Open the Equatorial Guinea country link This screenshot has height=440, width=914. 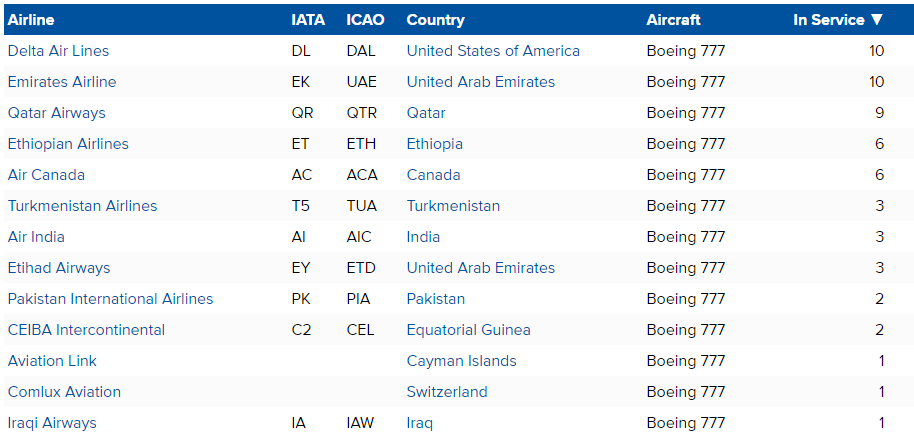pyautogui.click(x=469, y=330)
